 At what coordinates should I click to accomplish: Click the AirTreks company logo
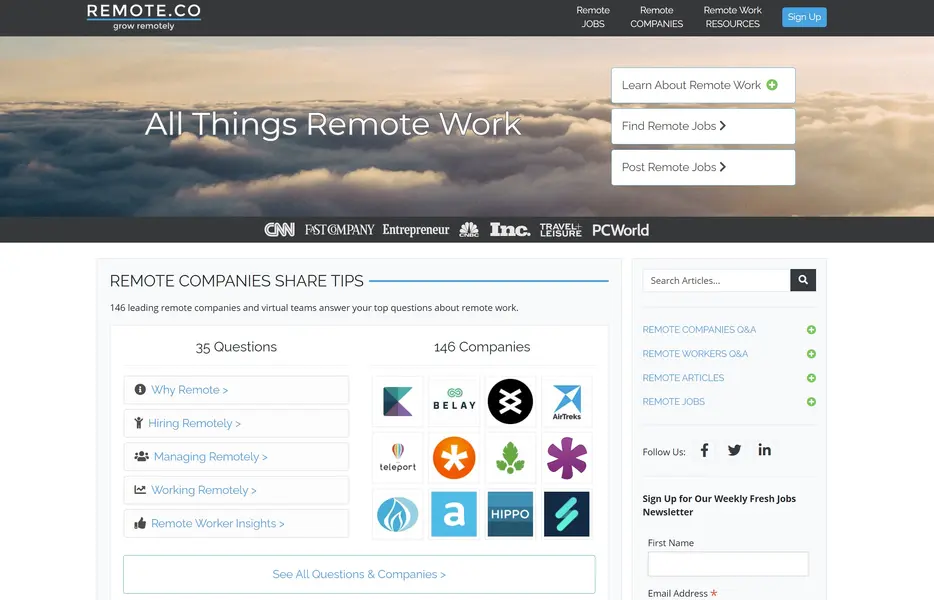pyautogui.click(x=566, y=402)
